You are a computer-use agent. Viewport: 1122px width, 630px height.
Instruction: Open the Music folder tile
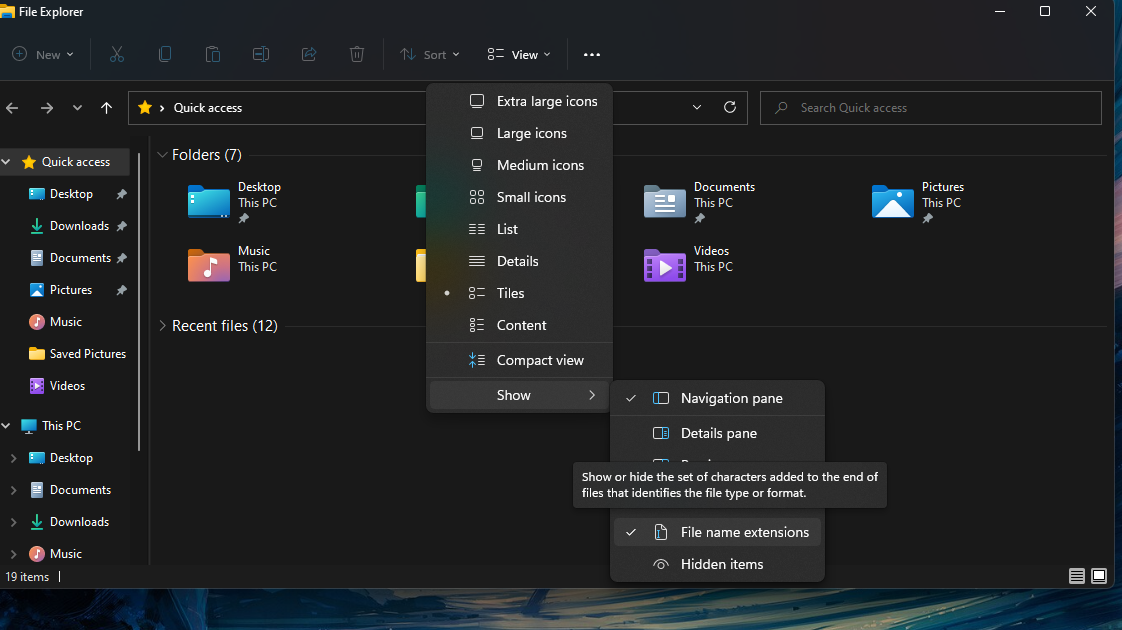tap(233, 265)
